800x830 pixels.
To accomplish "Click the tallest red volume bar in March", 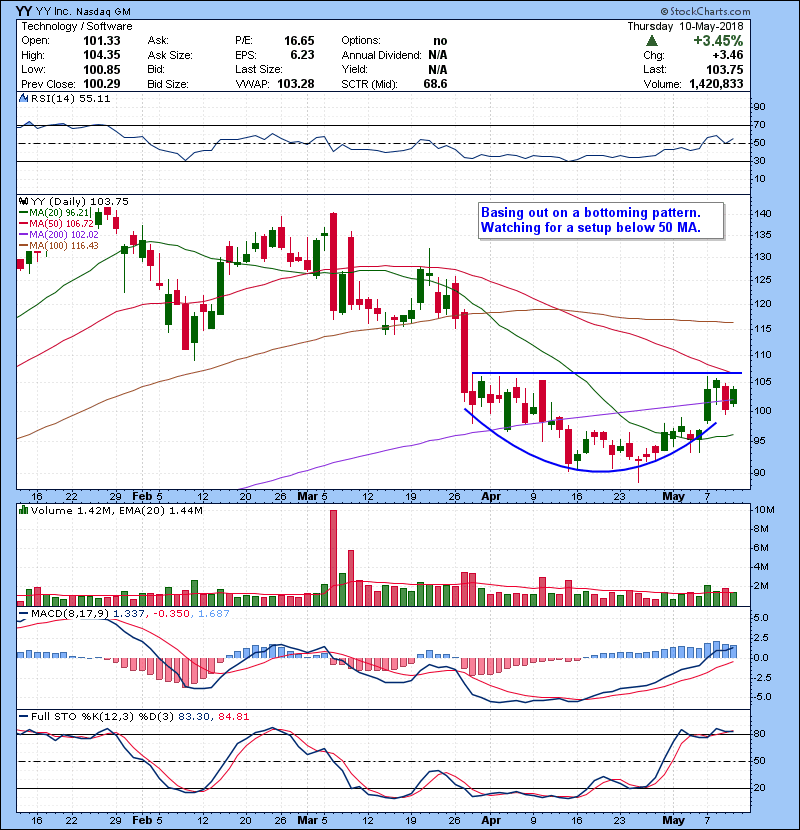I will point(333,558).
